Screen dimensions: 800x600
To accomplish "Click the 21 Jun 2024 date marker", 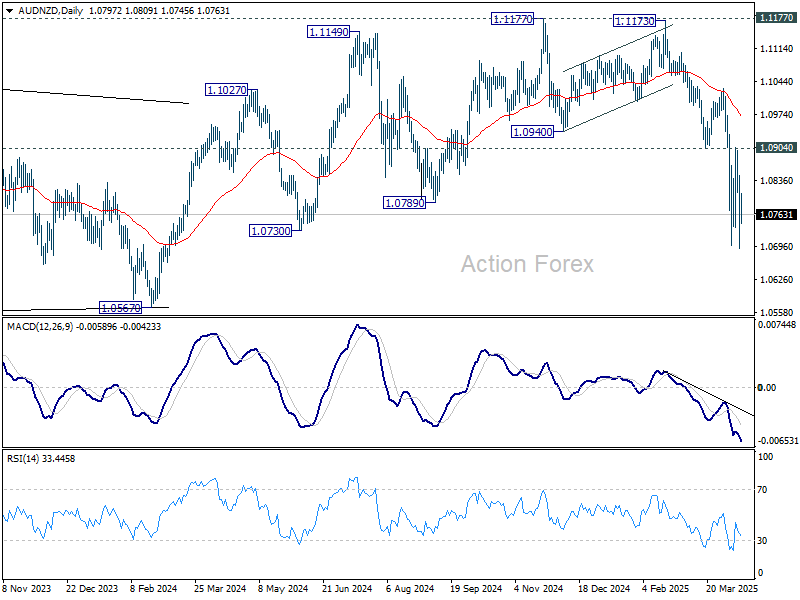I will (x=347, y=589).
